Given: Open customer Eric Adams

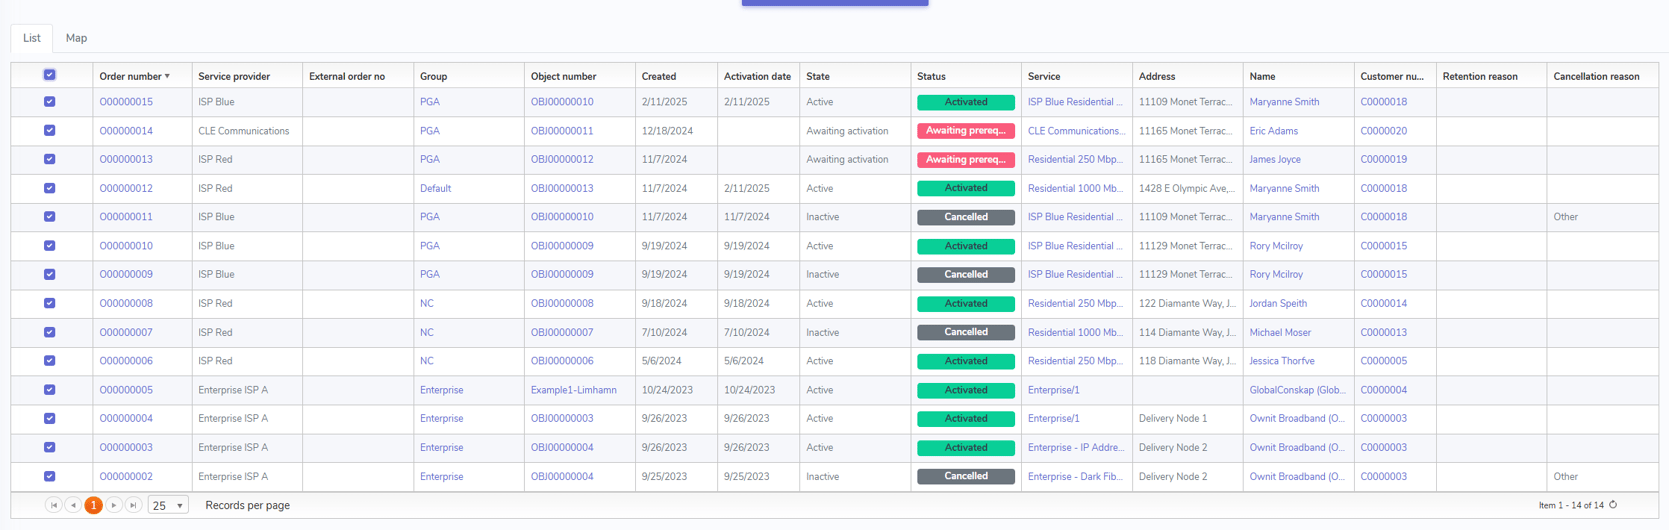Looking at the screenshot, I should pyautogui.click(x=1273, y=131).
